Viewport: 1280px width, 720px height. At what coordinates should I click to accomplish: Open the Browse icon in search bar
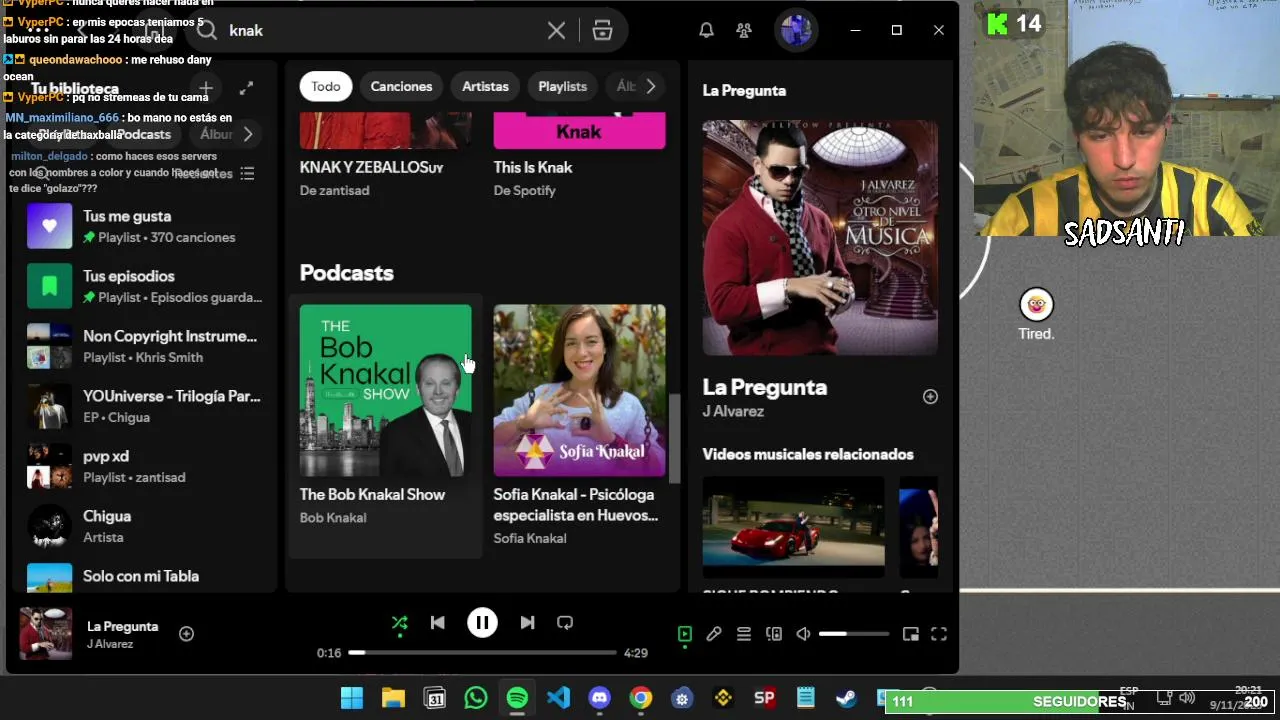(602, 30)
